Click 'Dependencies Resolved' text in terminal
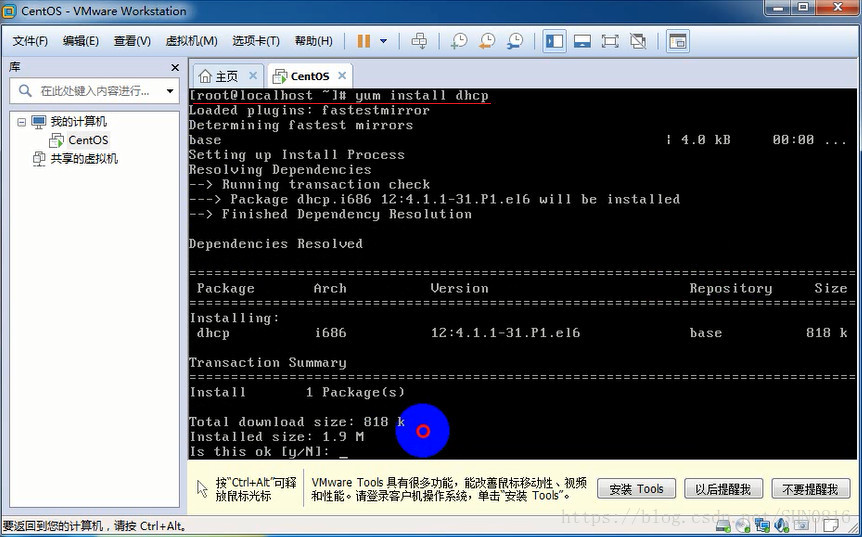Viewport: 862px width, 537px height. (x=276, y=244)
